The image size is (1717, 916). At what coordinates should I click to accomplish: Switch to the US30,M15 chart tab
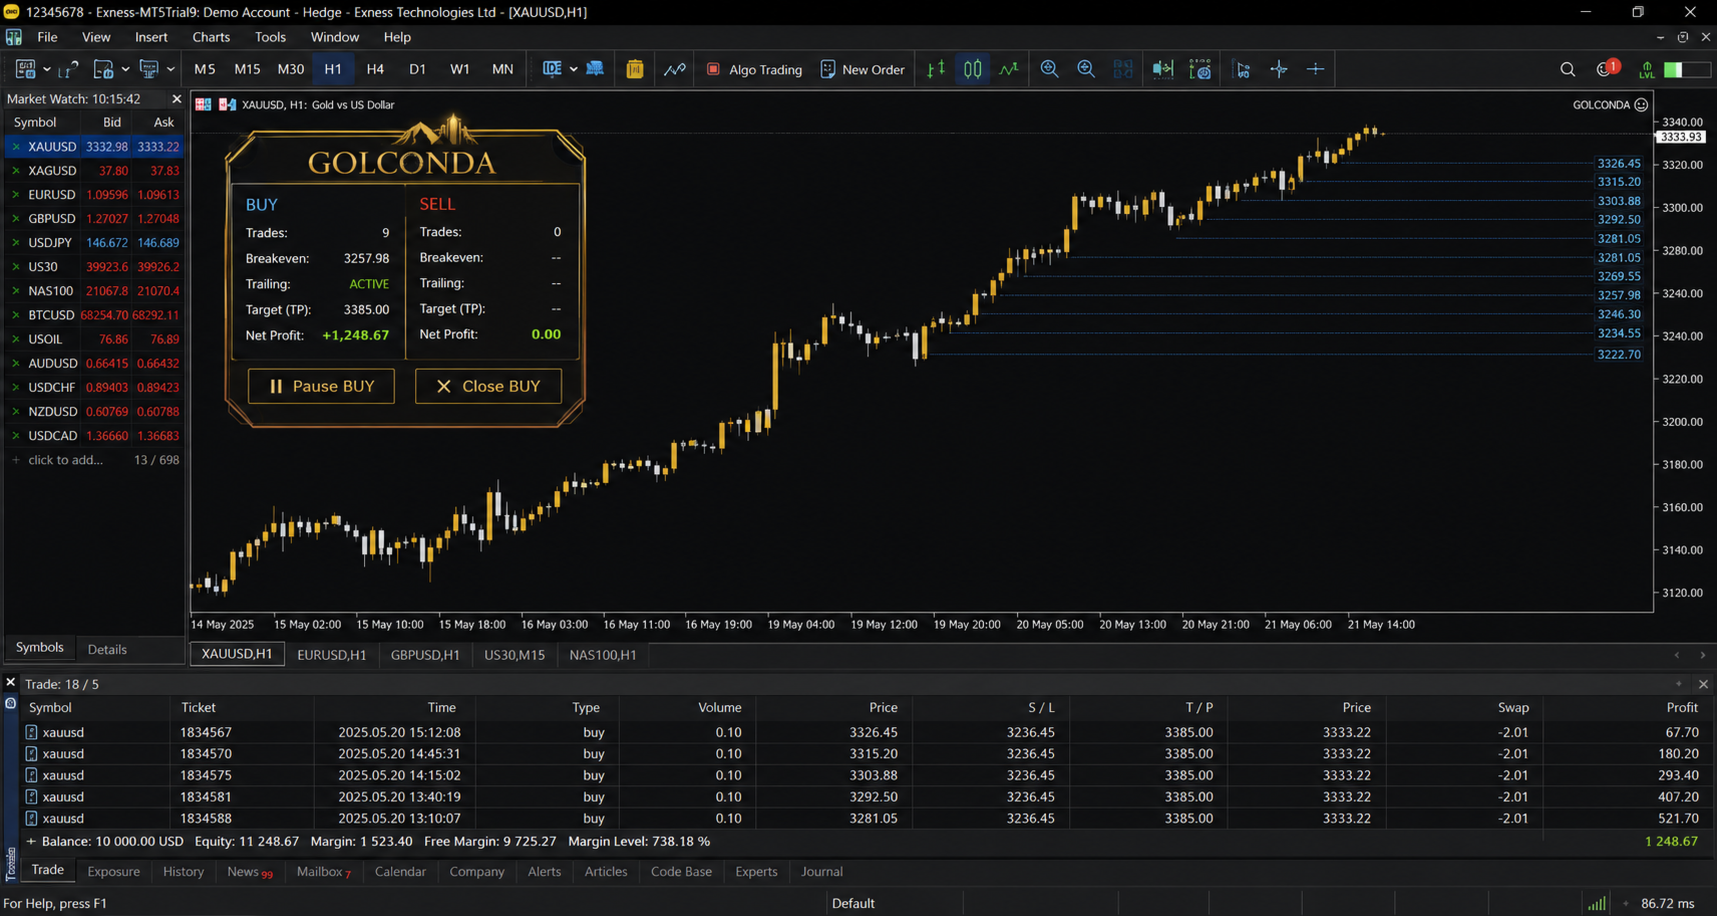pyautogui.click(x=514, y=655)
